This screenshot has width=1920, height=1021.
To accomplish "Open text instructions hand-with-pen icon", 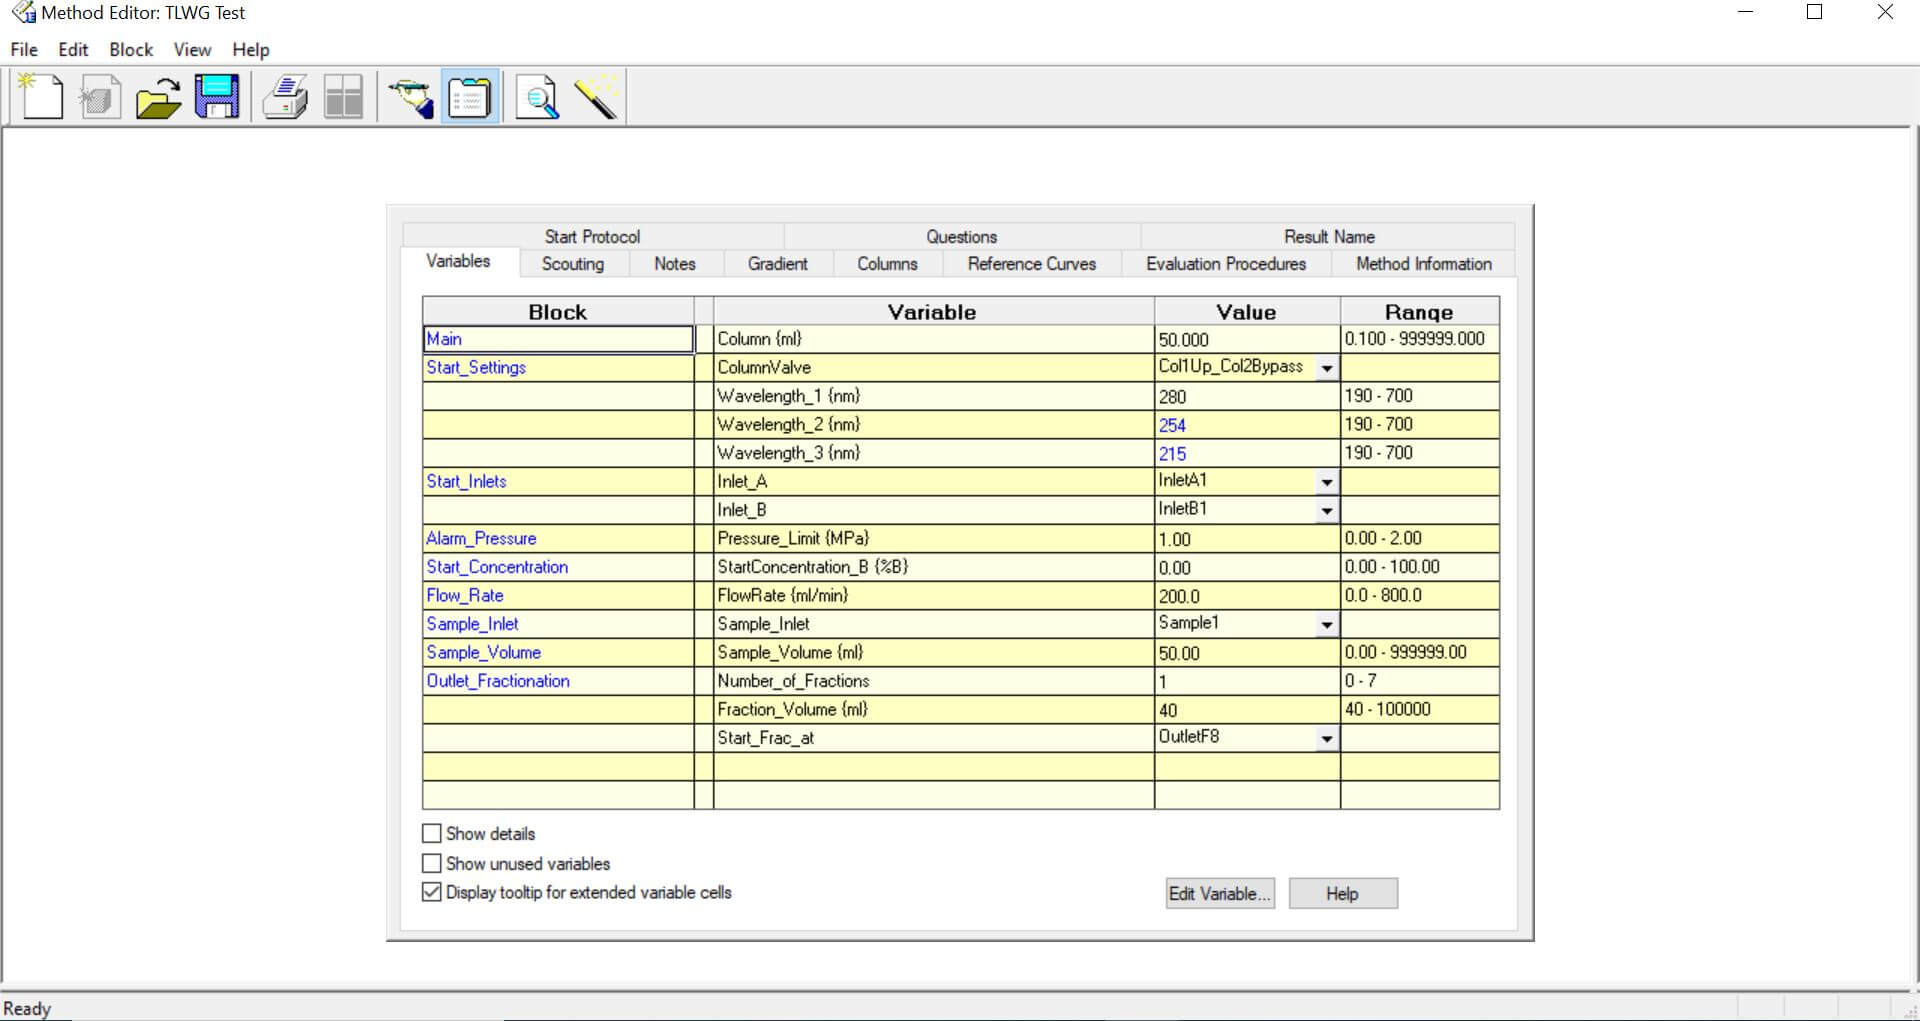I will (x=410, y=98).
